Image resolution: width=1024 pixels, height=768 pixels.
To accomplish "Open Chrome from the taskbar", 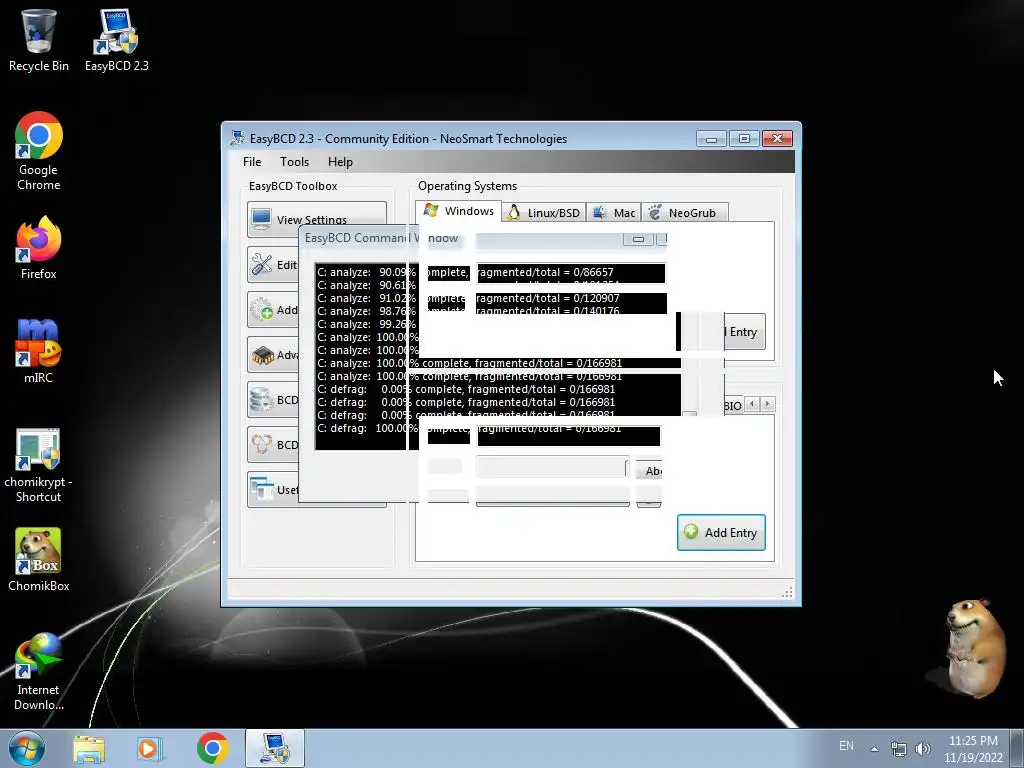I will pos(212,748).
